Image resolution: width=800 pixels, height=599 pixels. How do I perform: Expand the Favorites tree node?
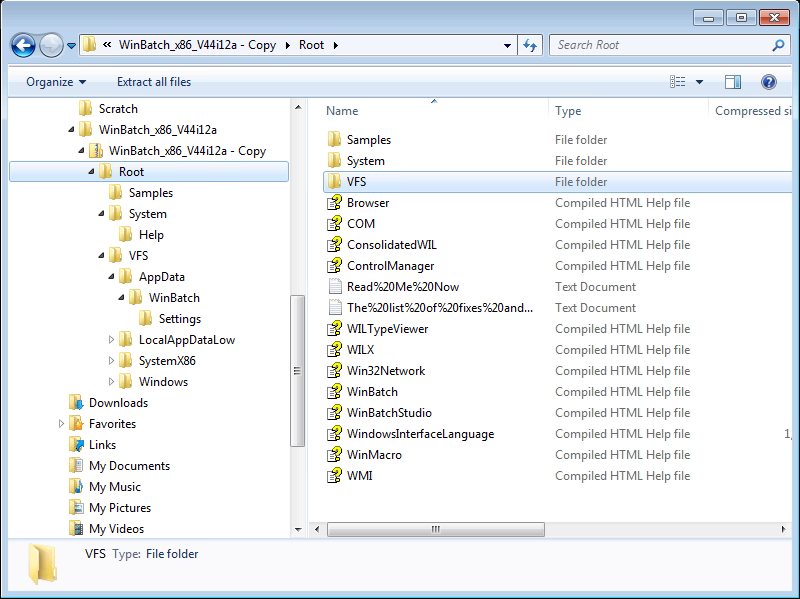tap(61, 424)
